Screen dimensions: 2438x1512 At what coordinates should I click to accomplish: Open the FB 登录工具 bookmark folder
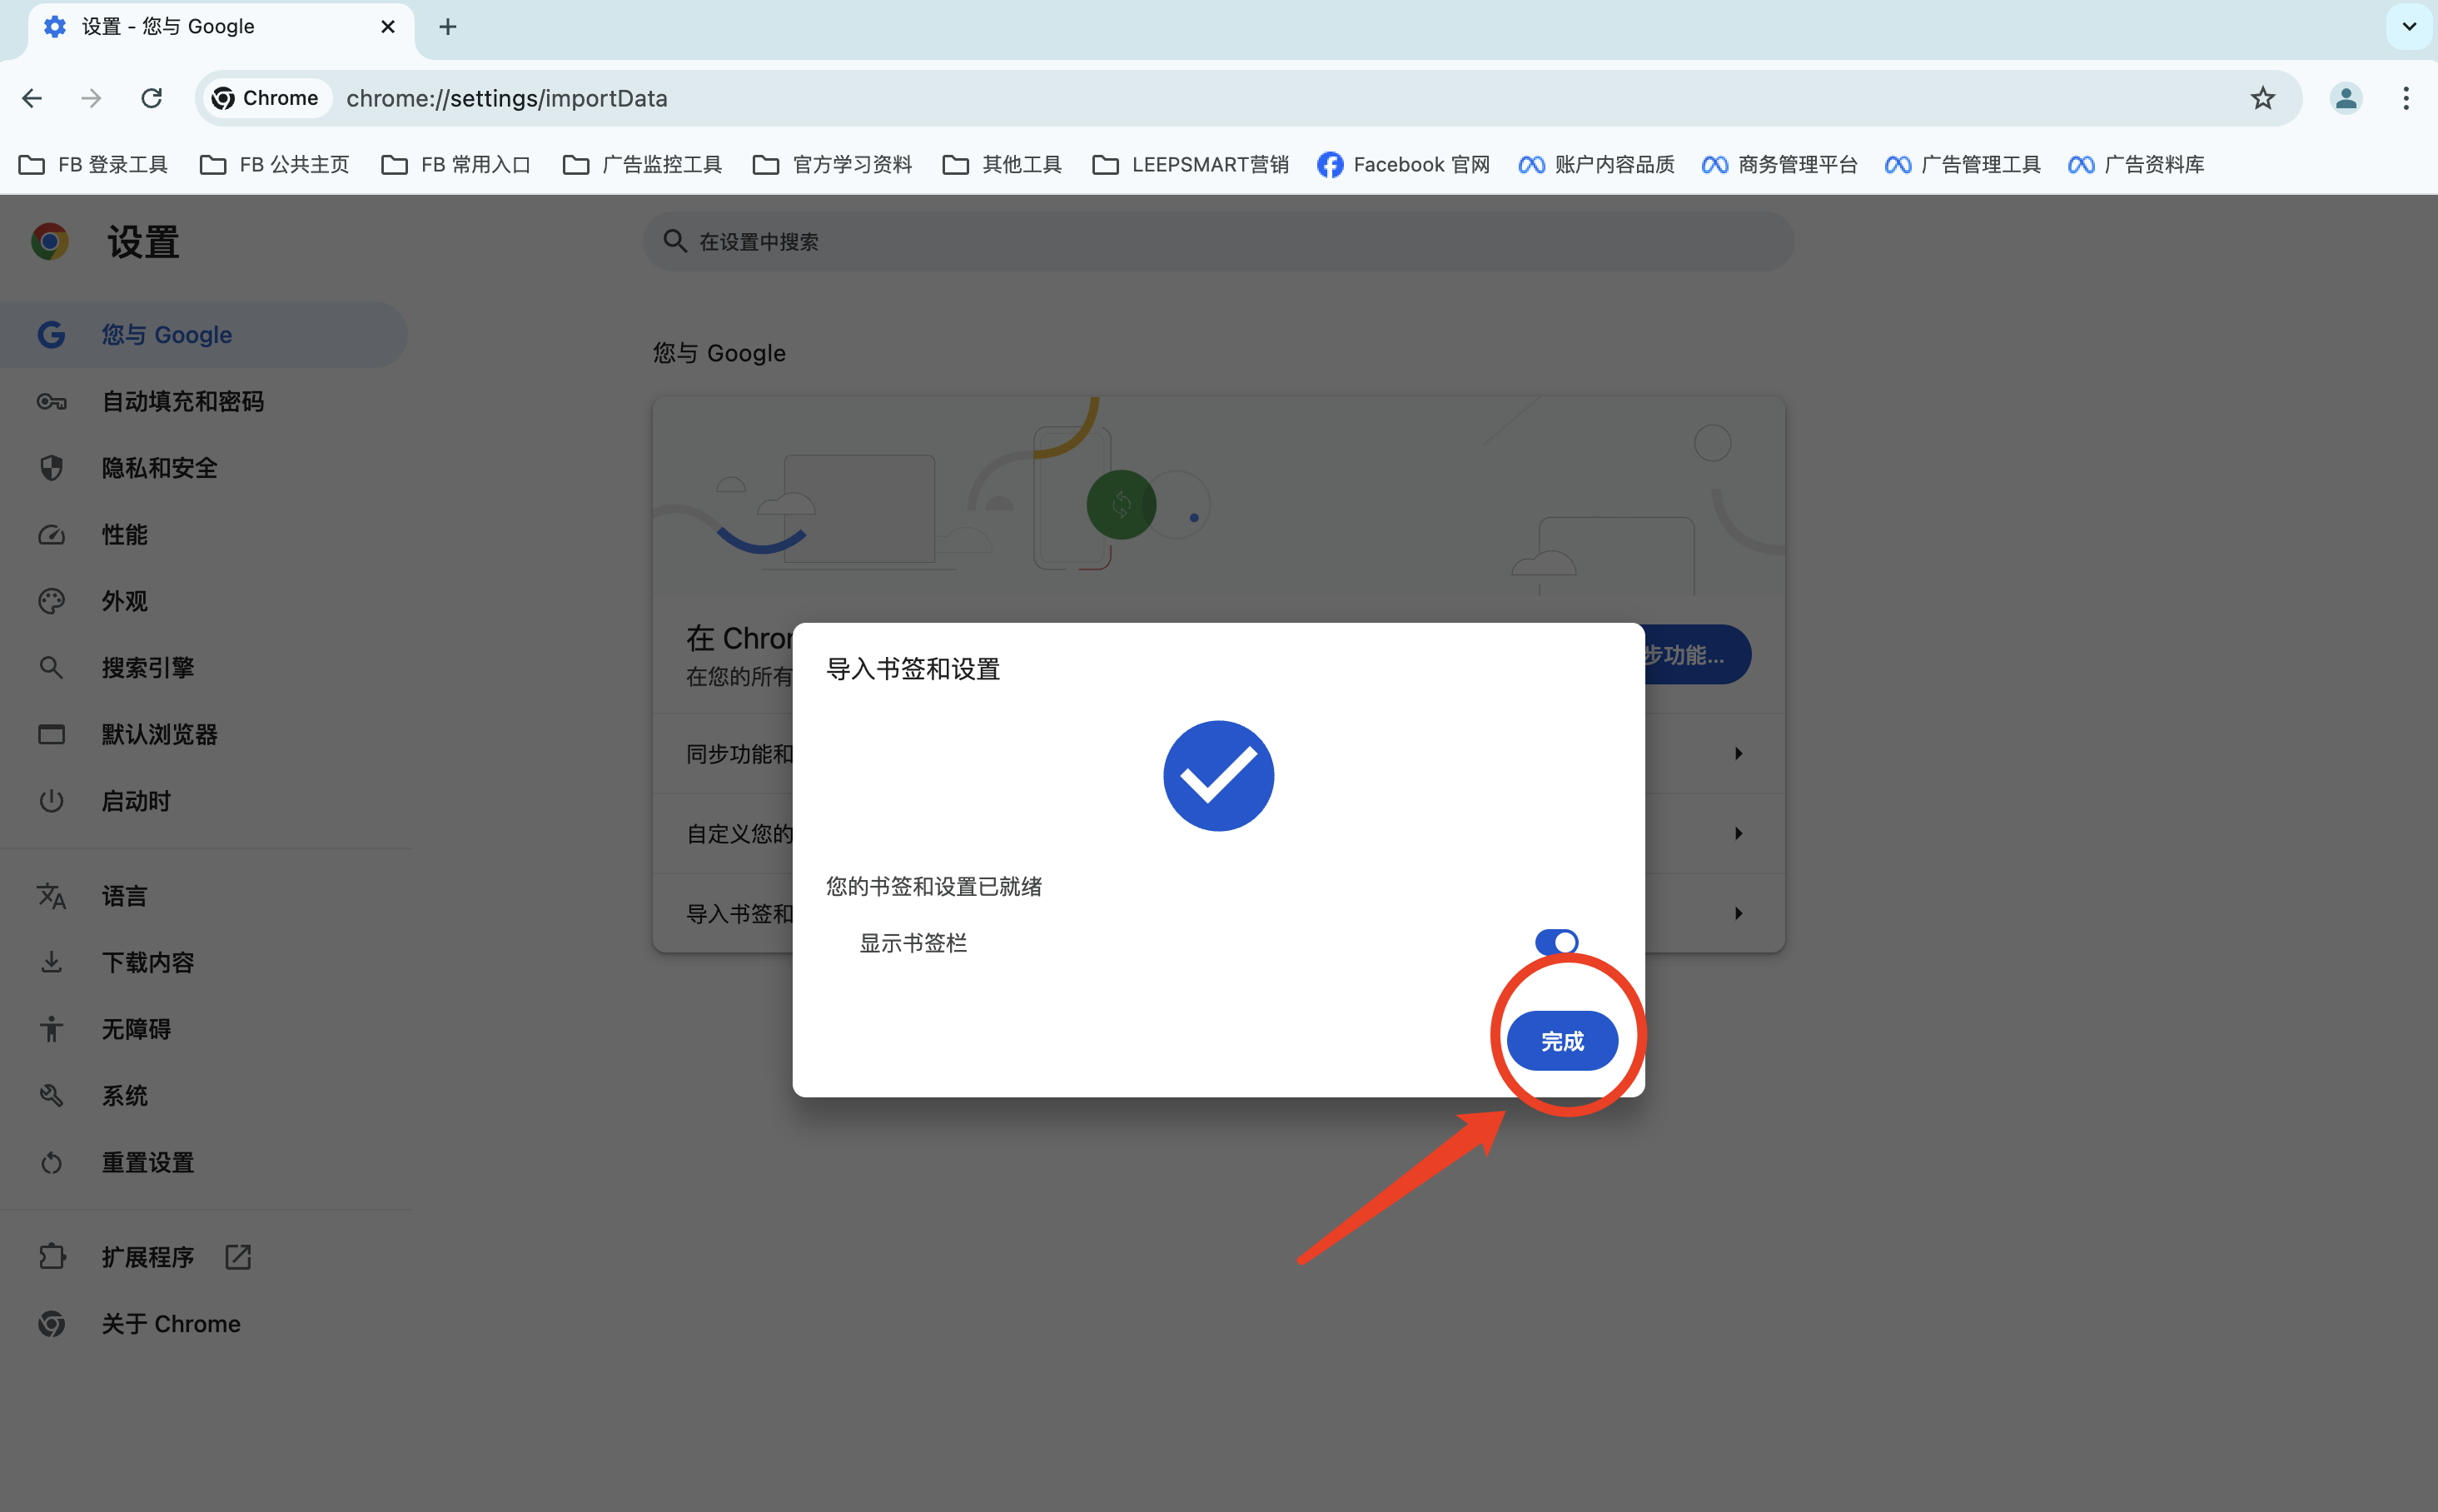(93, 164)
